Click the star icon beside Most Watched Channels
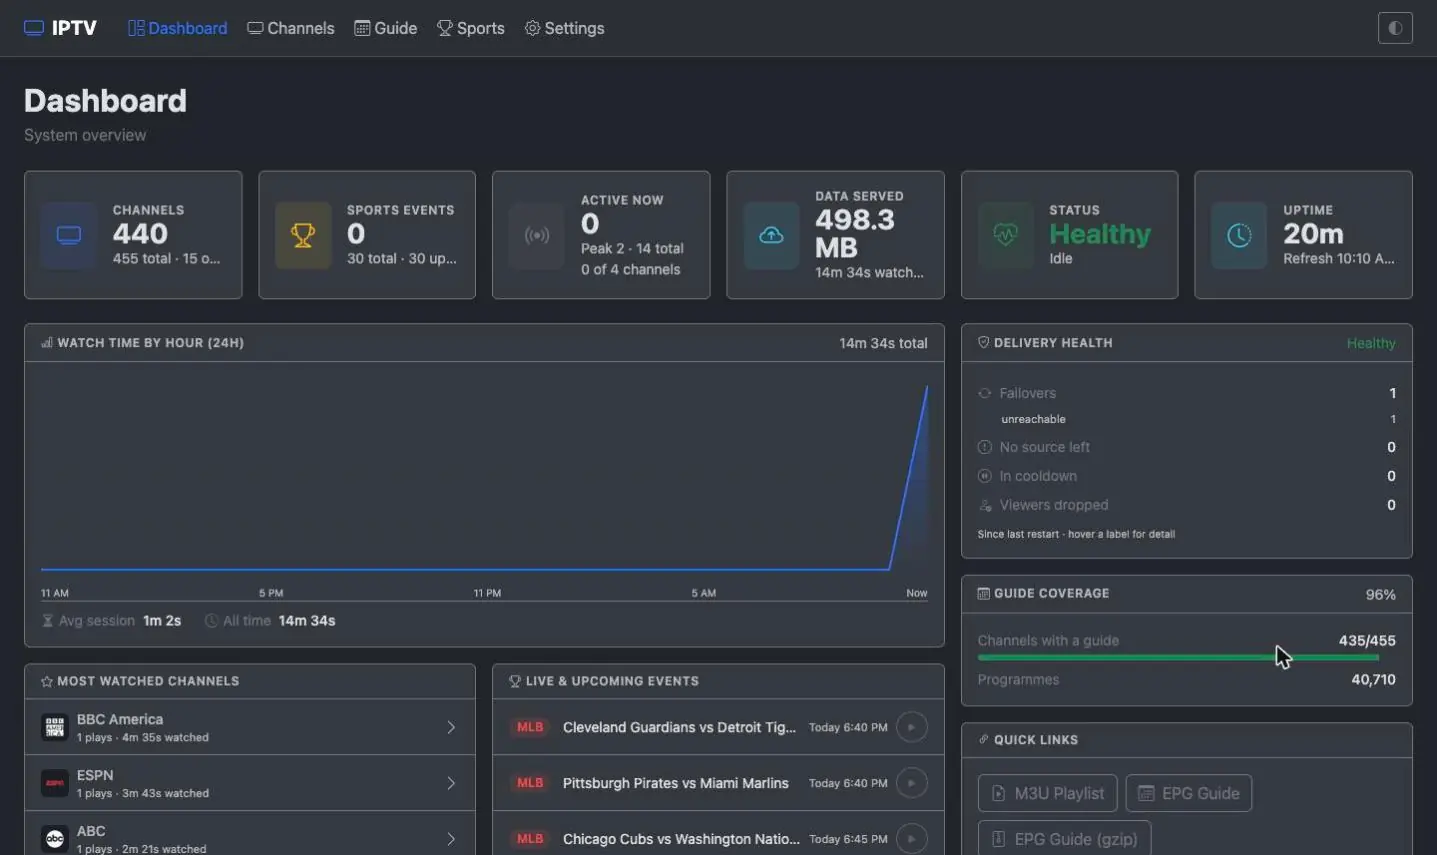This screenshot has width=1437, height=855. 47,681
